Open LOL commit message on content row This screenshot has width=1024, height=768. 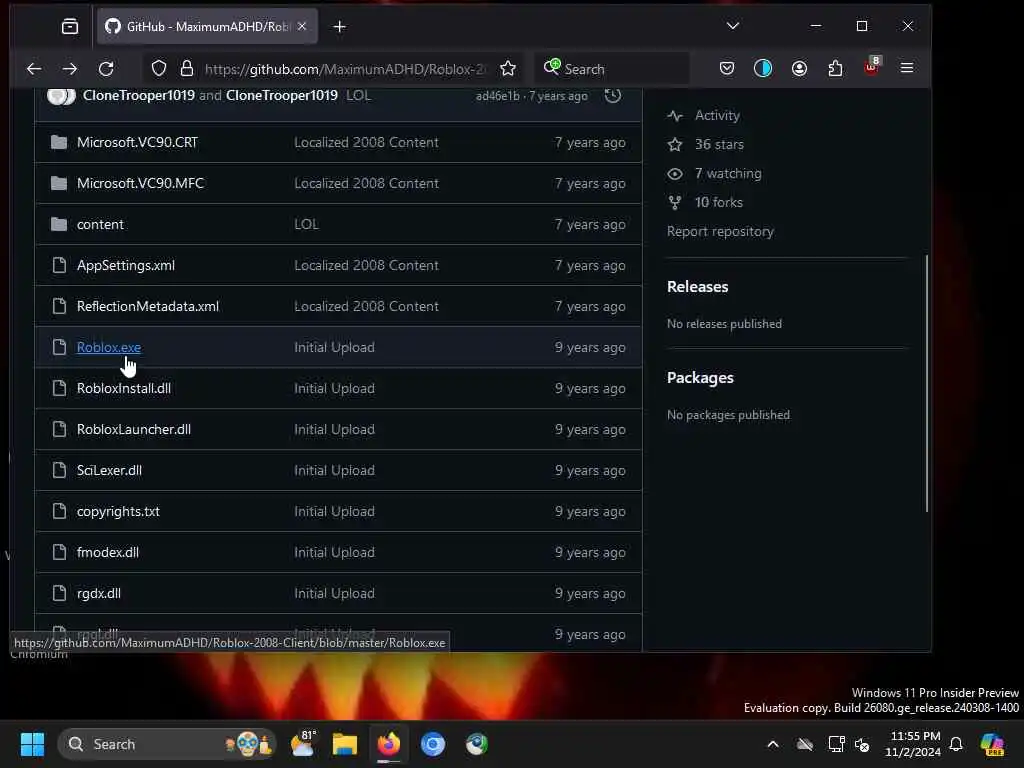click(306, 225)
